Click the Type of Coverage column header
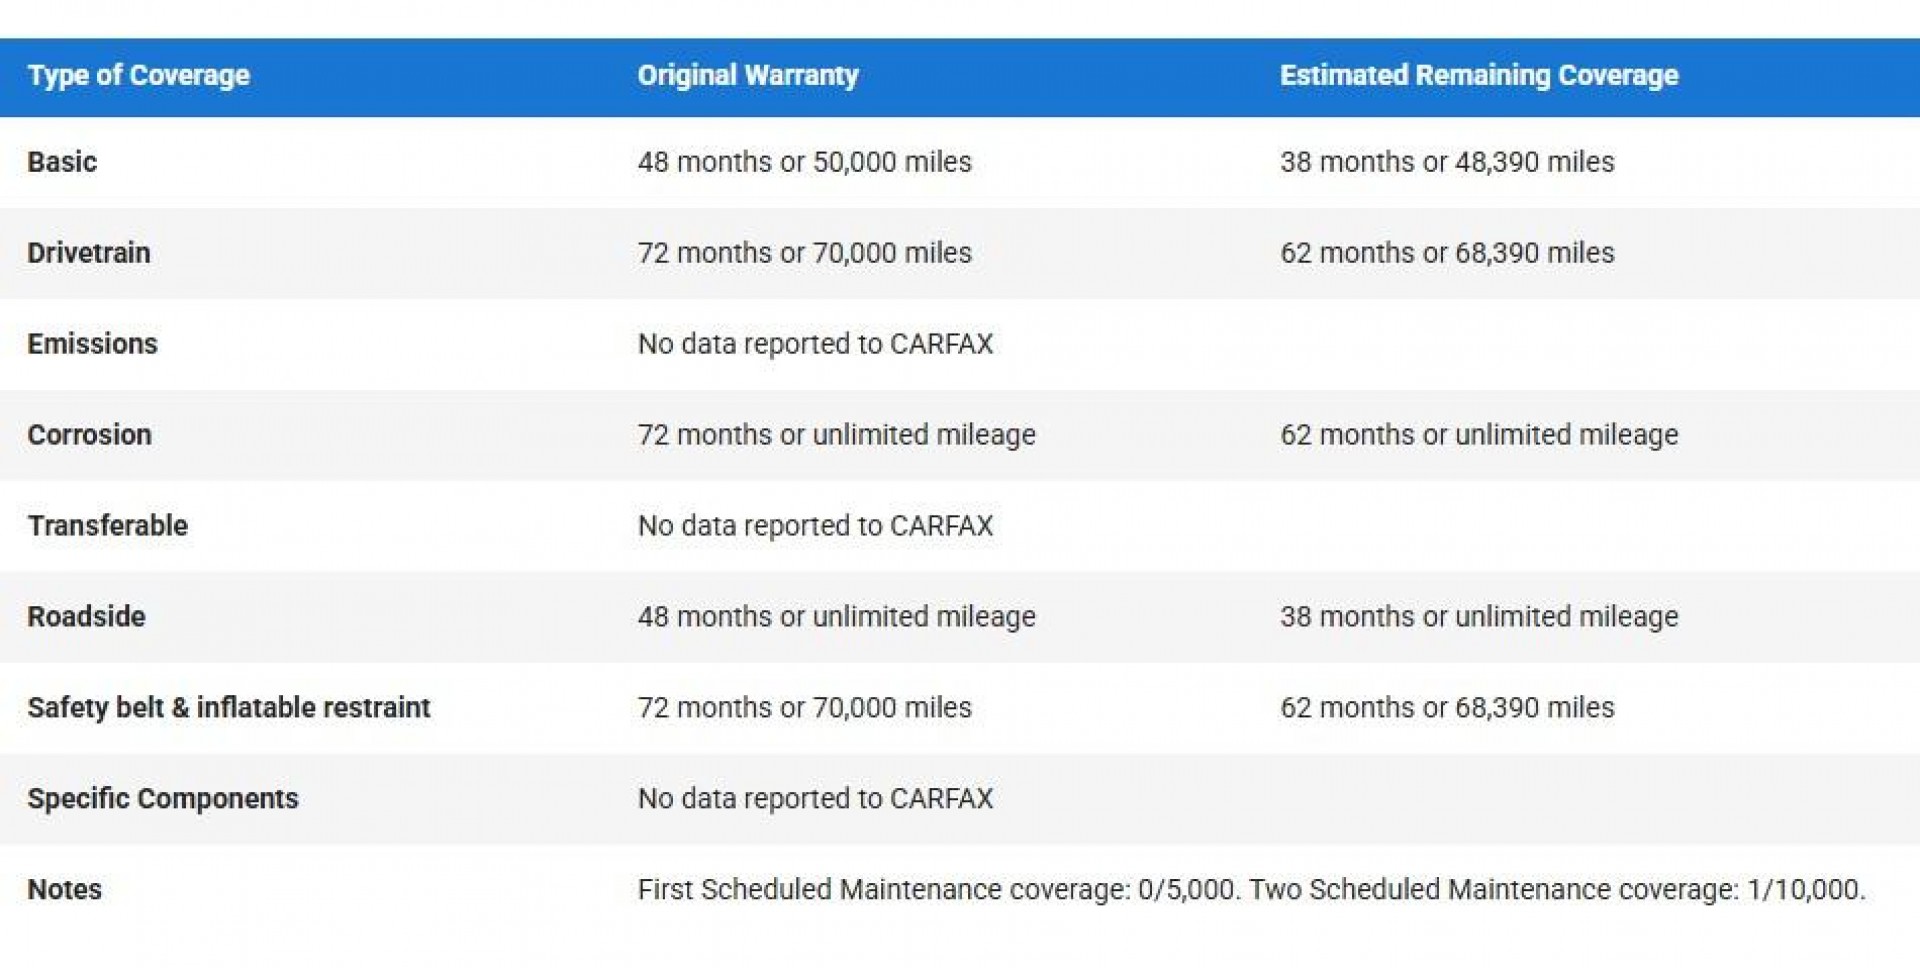This screenshot has width=1920, height=968. tap(138, 75)
